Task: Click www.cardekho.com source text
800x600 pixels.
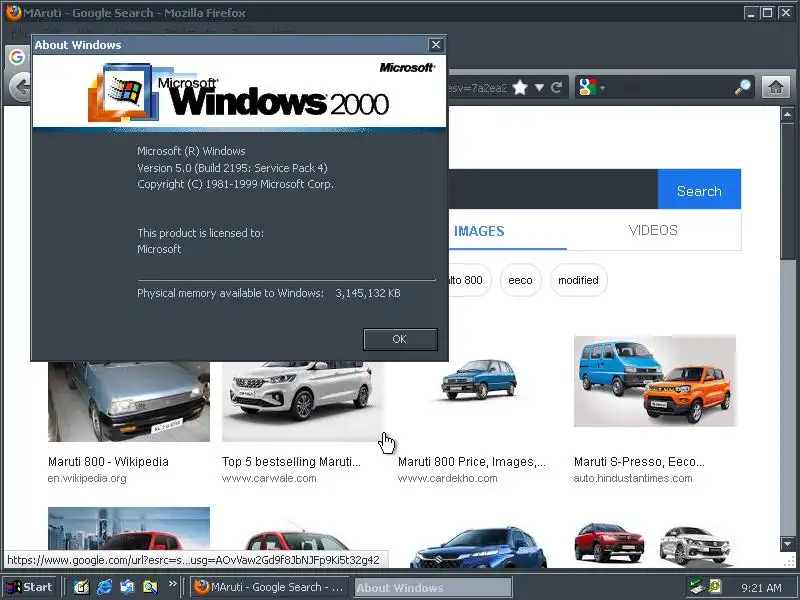Action: pos(447,479)
